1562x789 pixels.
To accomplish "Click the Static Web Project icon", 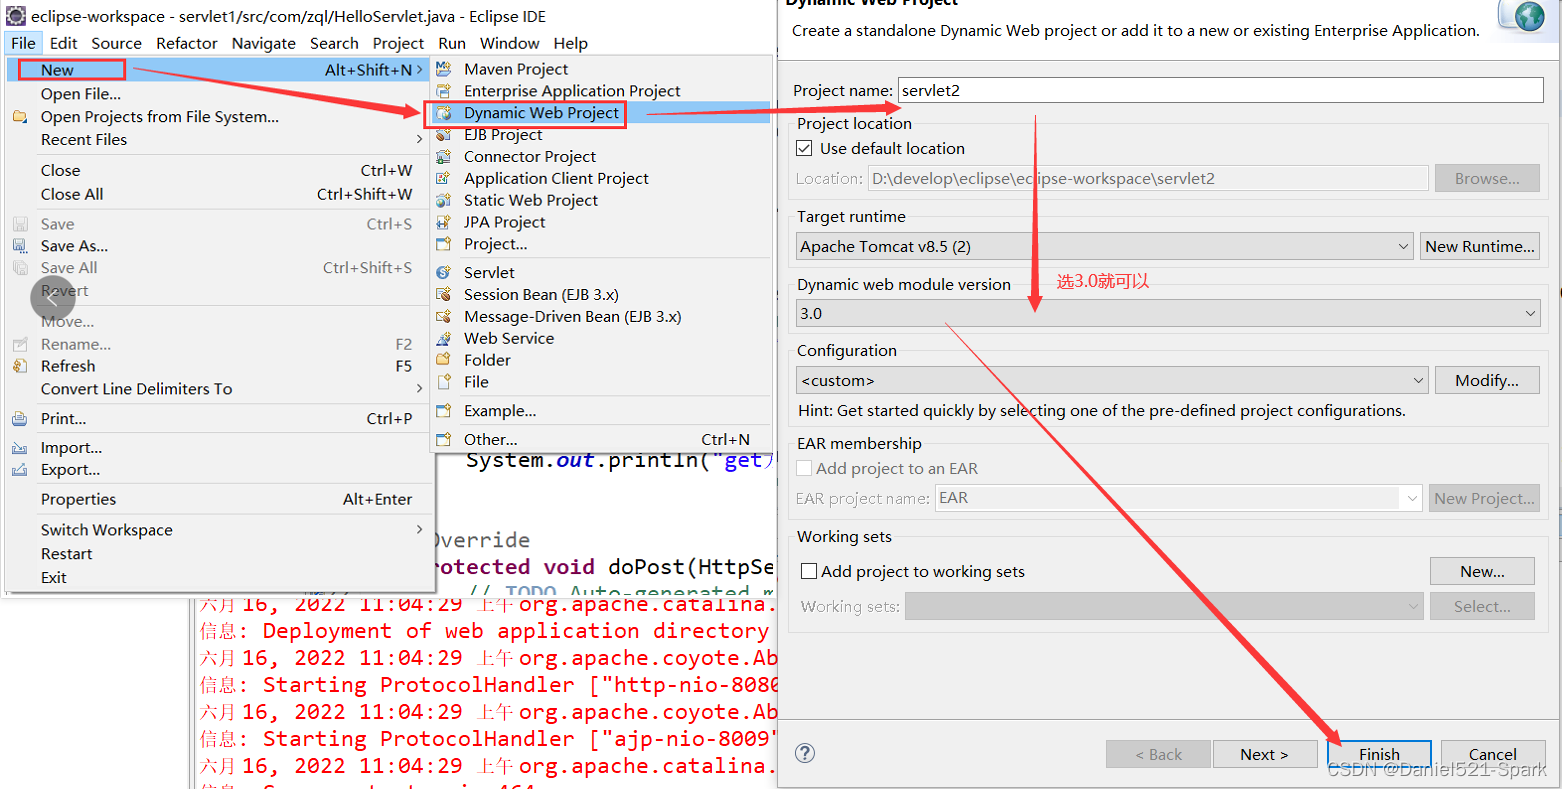I will pyautogui.click(x=444, y=201).
